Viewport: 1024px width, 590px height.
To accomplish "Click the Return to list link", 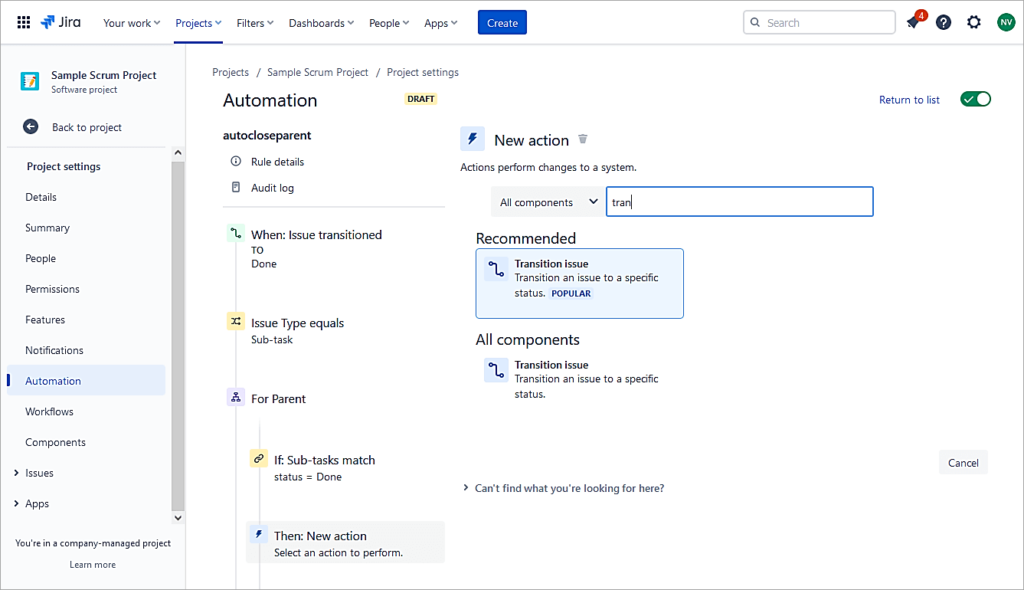I will [x=909, y=100].
